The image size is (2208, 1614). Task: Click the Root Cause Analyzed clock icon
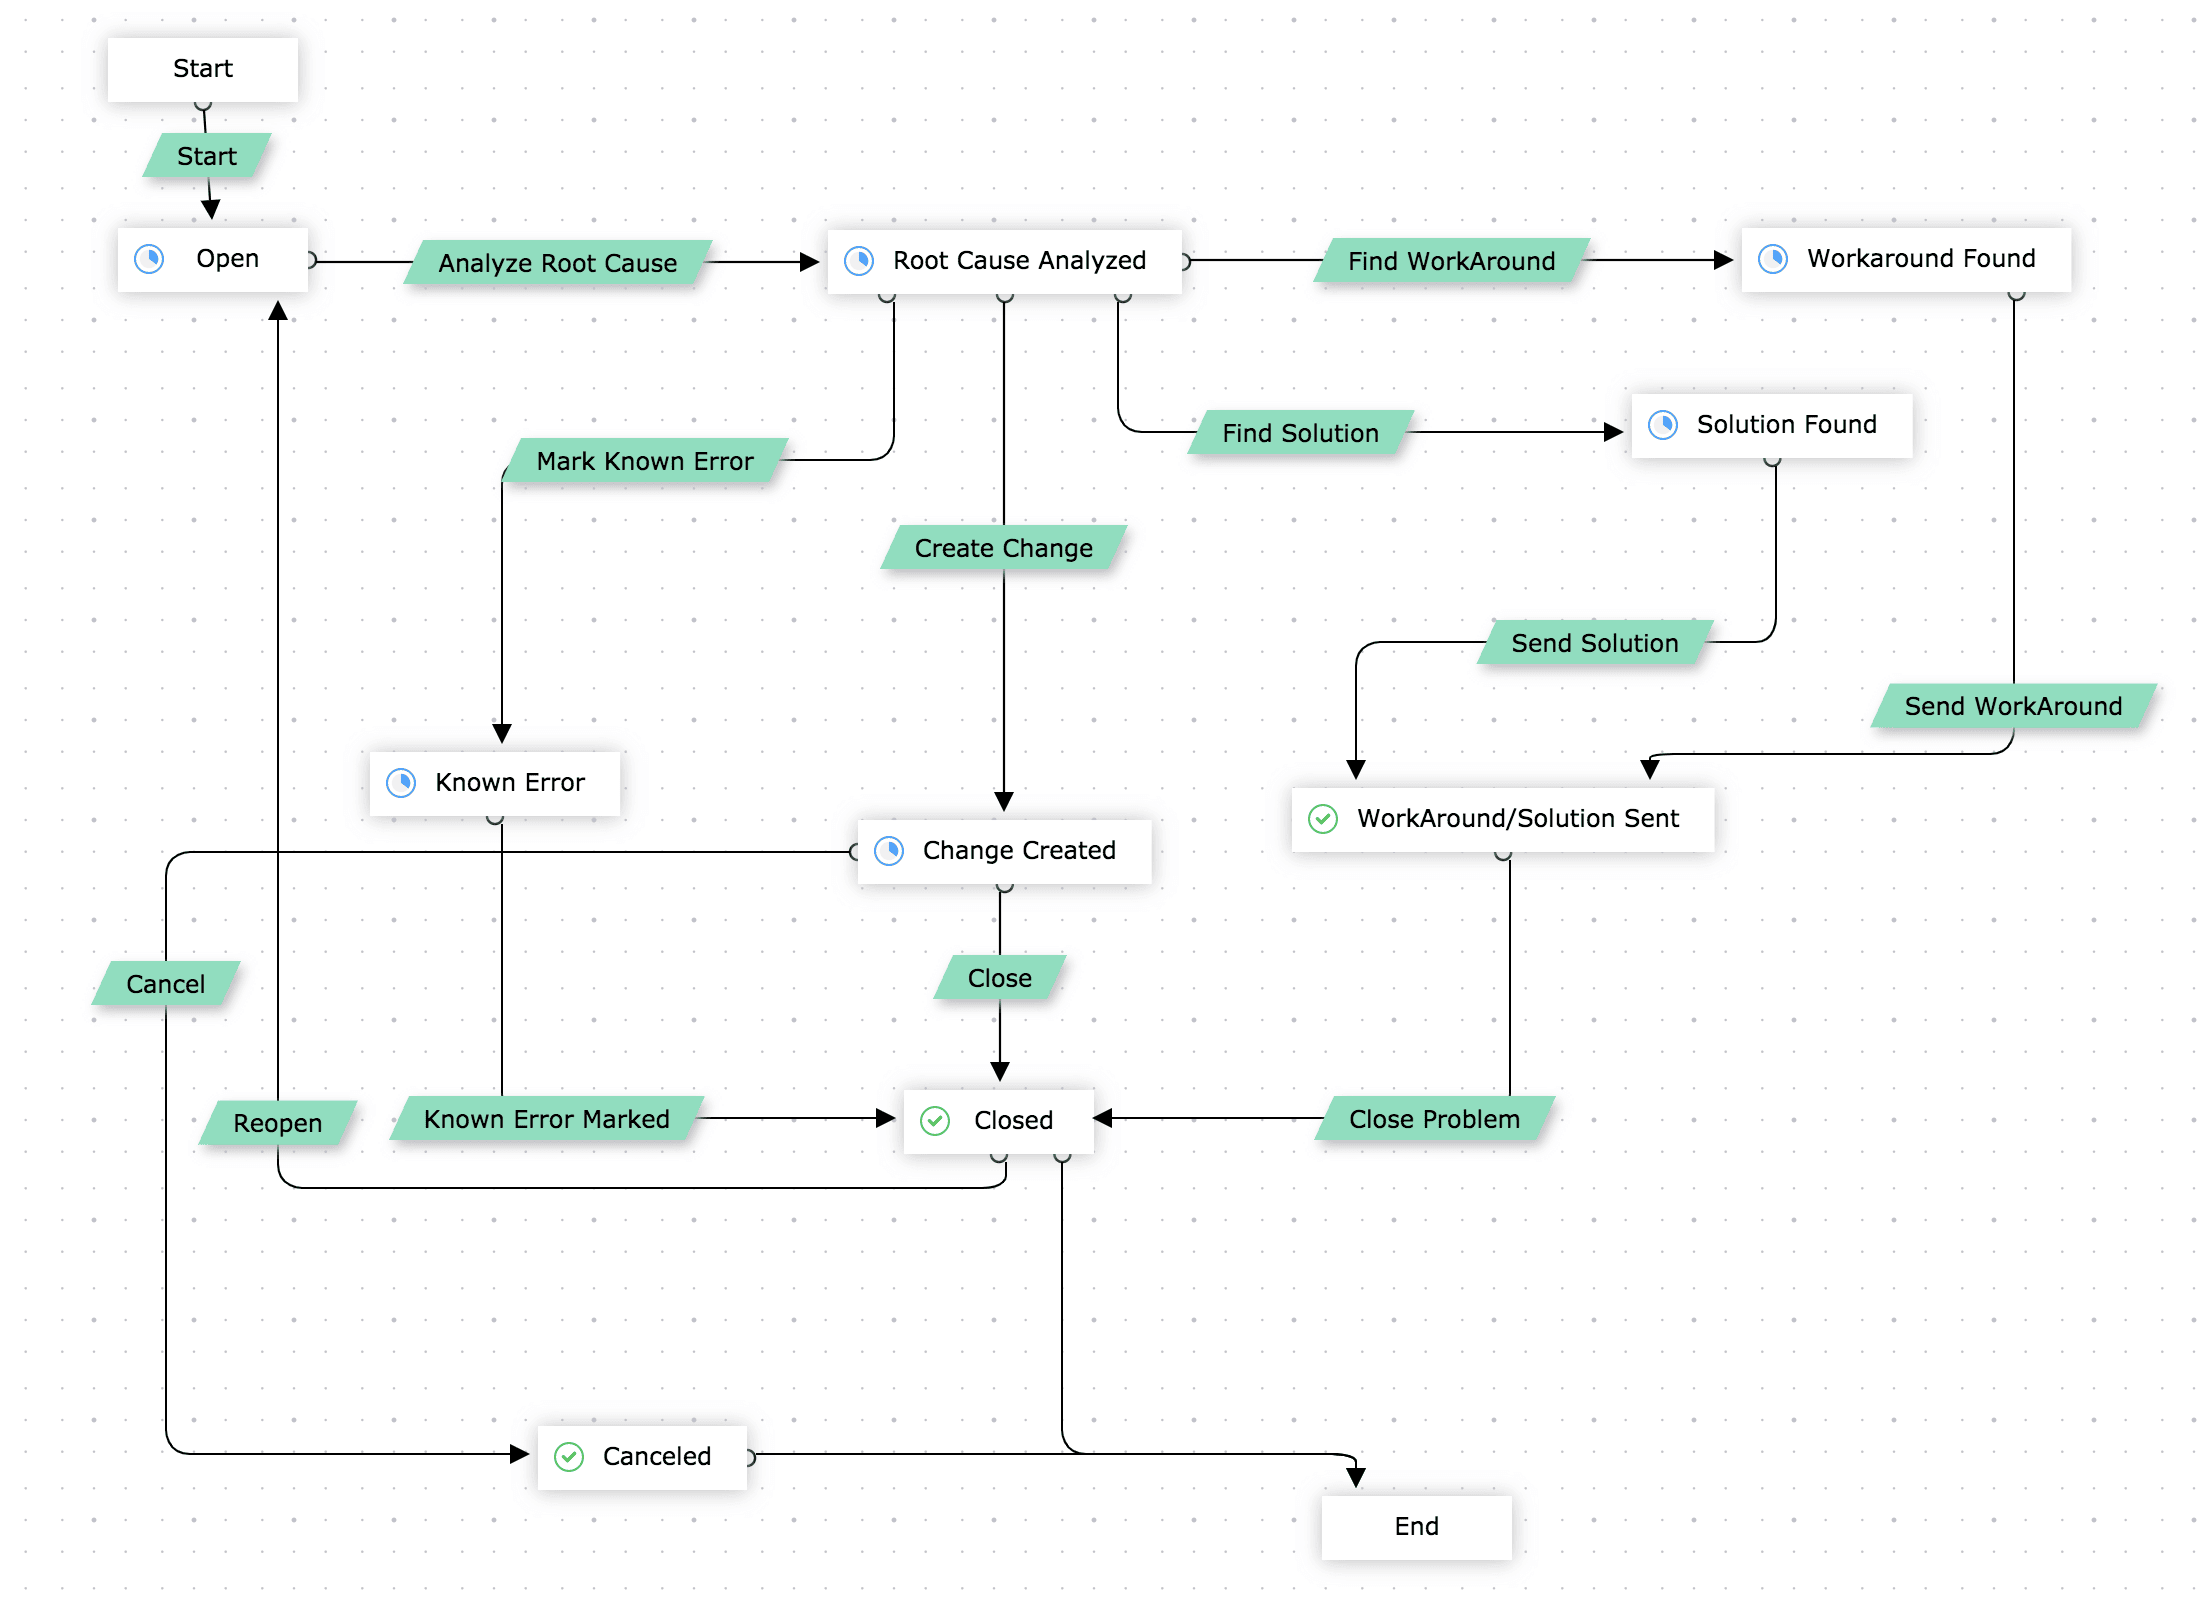coord(859,261)
